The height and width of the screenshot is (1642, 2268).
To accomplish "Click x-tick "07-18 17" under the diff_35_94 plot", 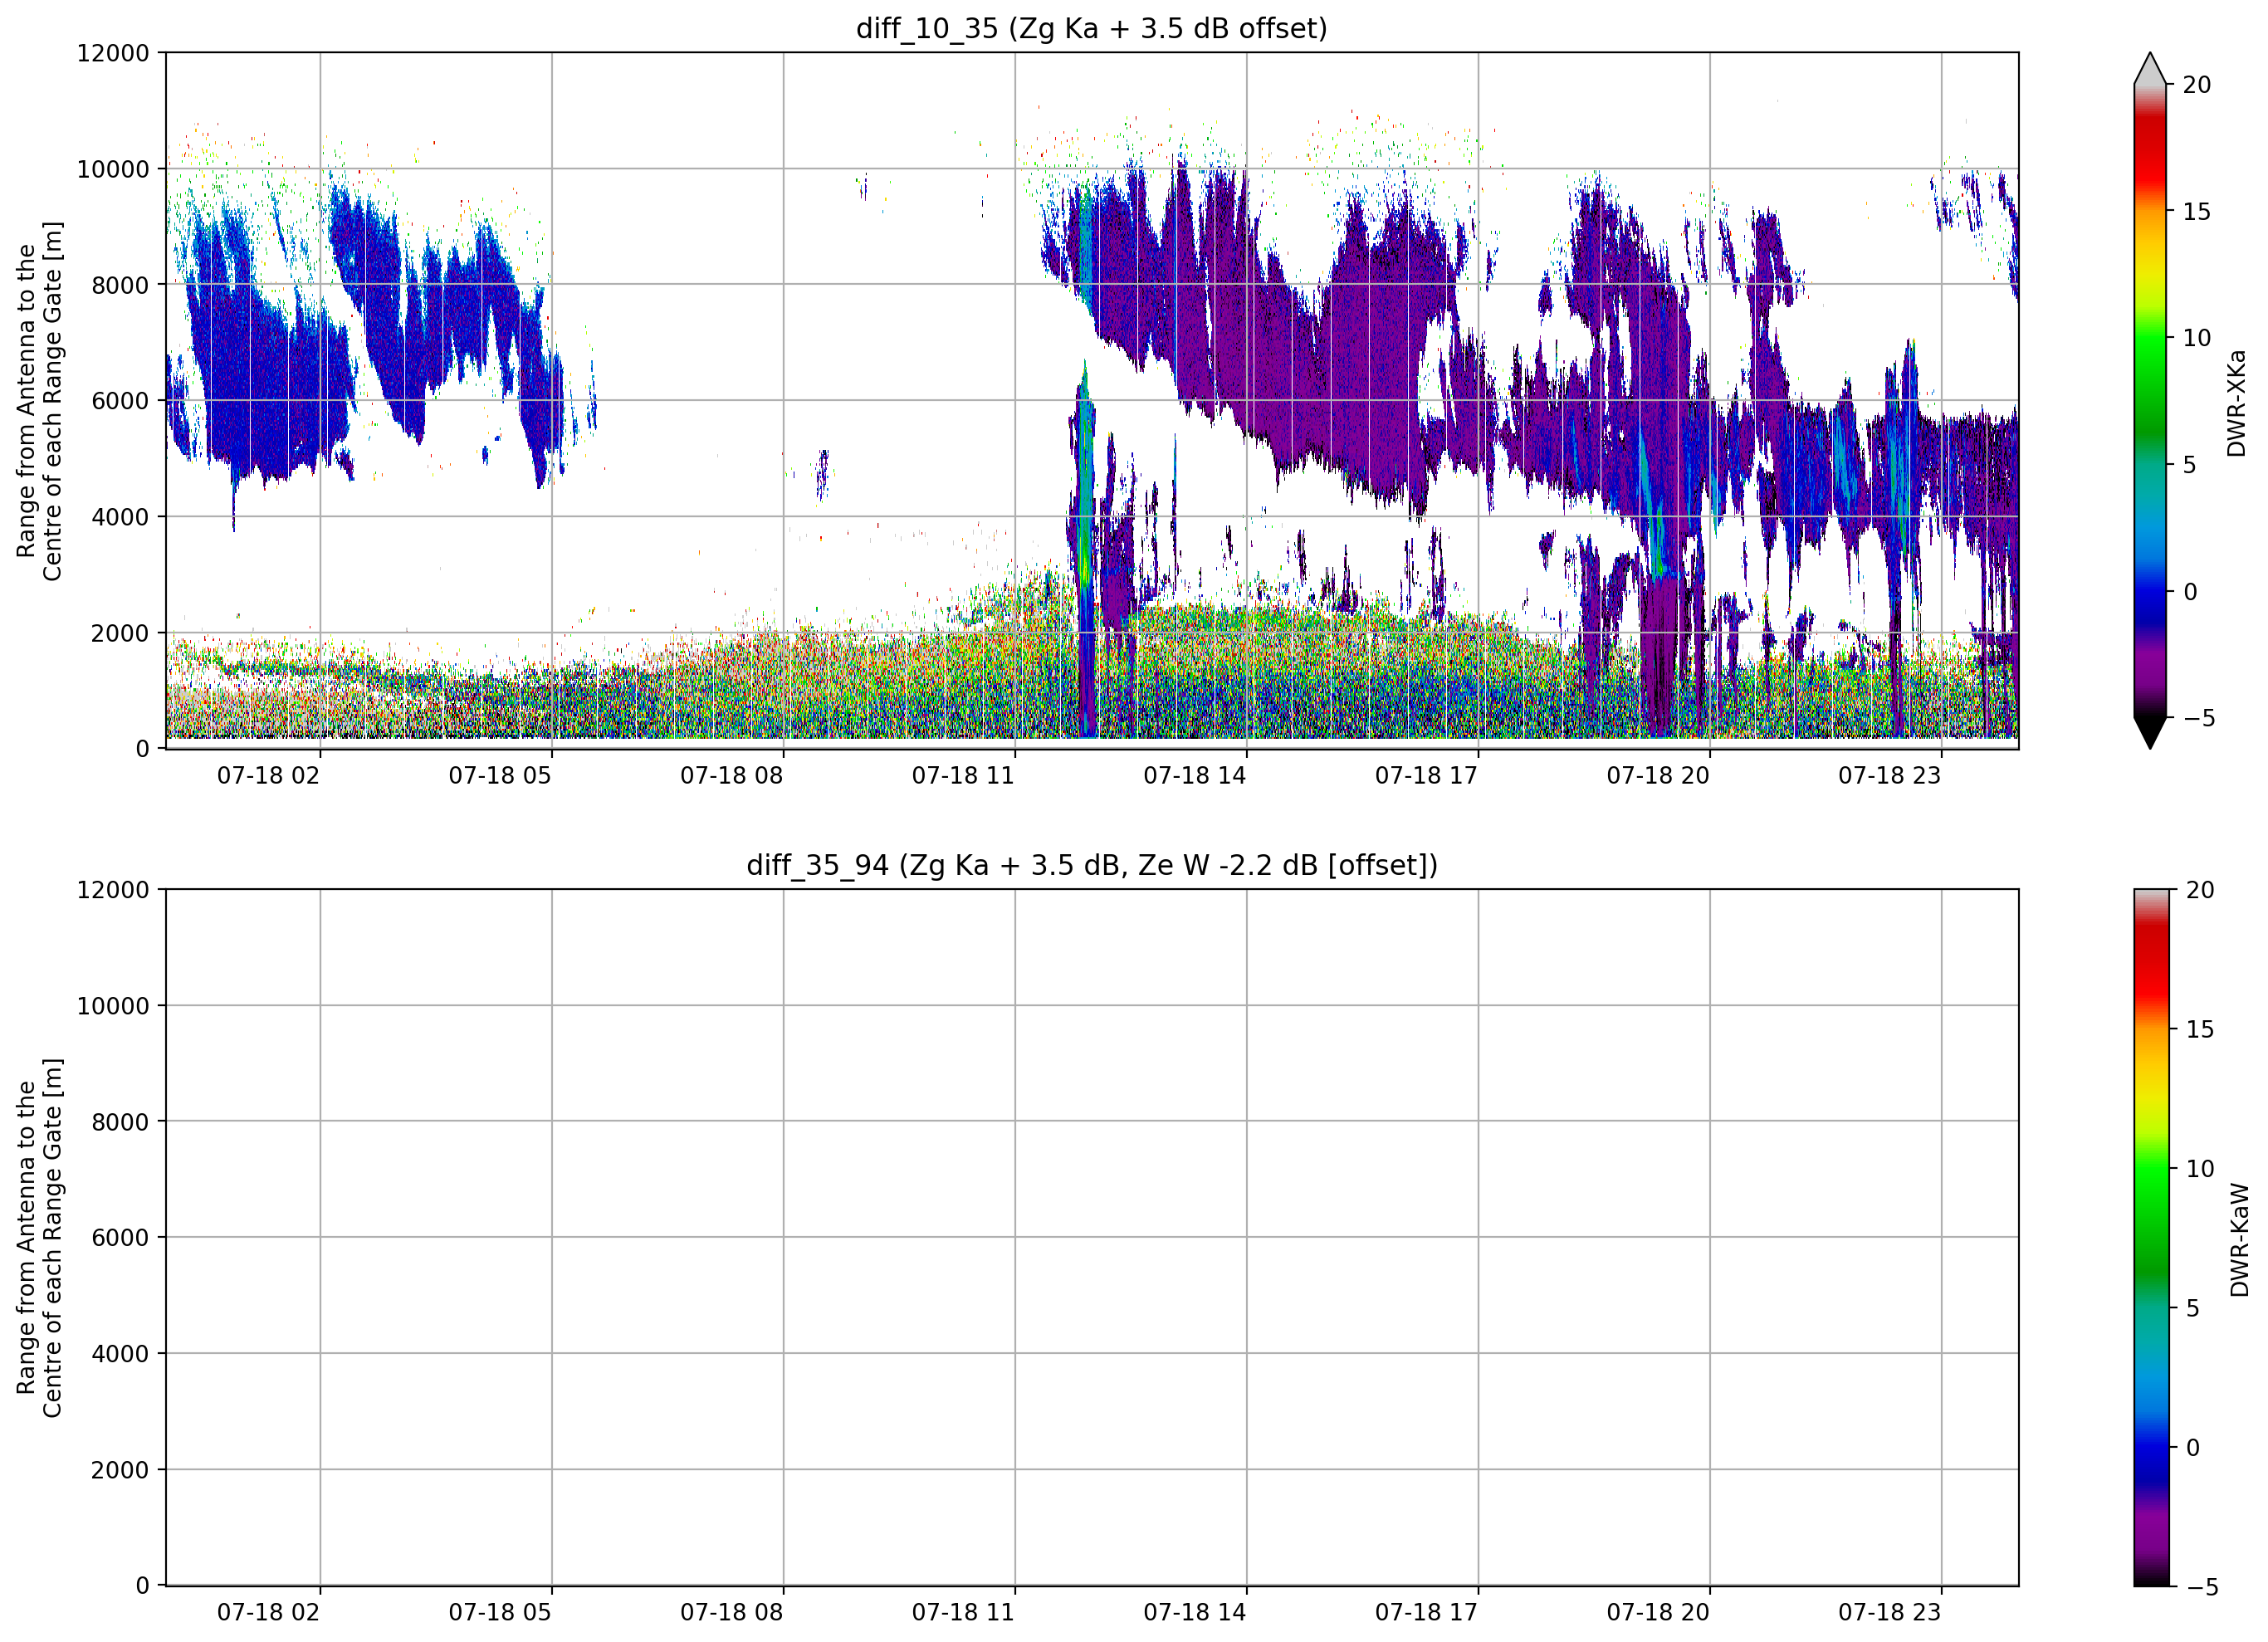I will pyautogui.click(x=1426, y=1613).
